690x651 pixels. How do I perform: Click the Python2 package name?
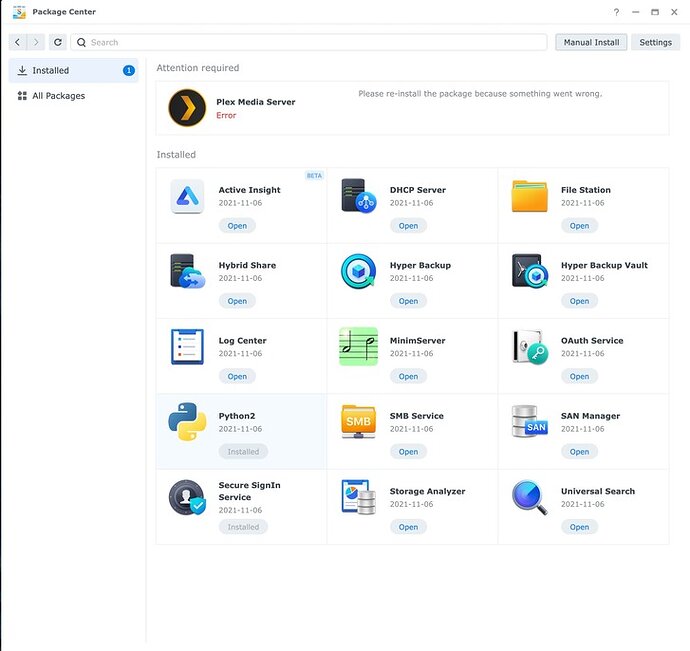[237, 416]
